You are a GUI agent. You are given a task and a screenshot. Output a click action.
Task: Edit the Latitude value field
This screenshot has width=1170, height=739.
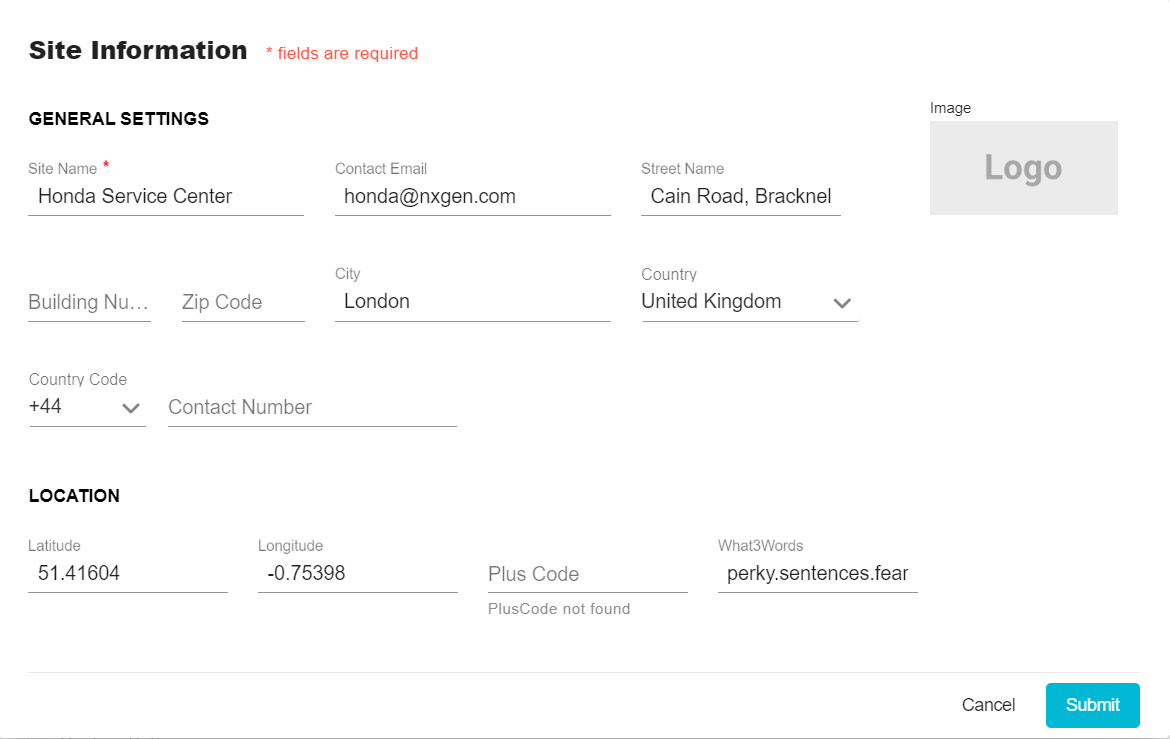(x=128, y=573)
